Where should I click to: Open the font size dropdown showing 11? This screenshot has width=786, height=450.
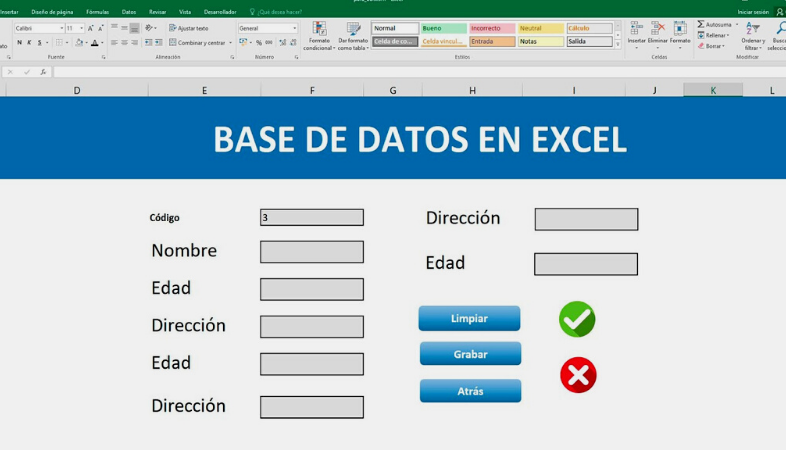pos(82,29)
